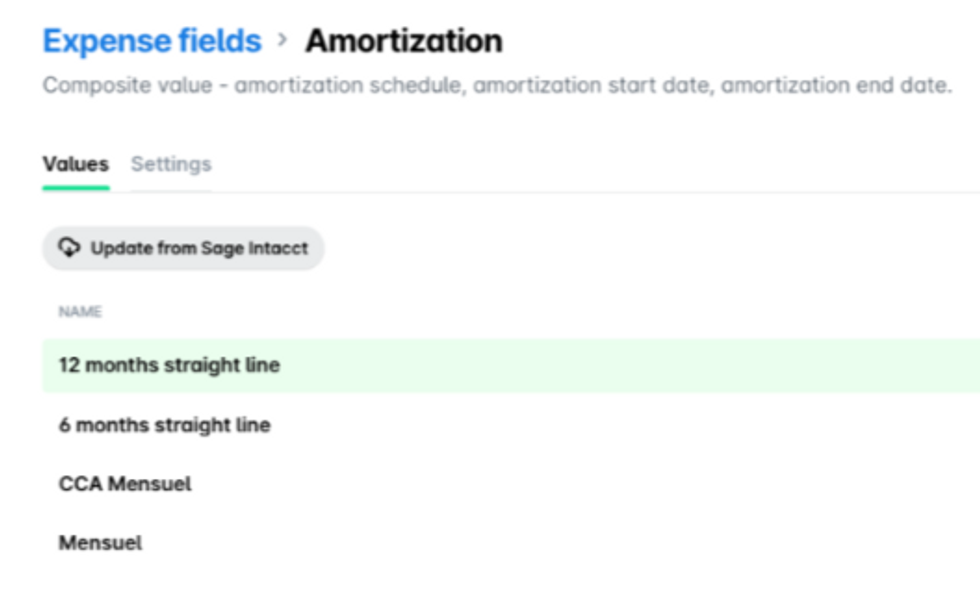Open the Expense fields breadcrumb link
Viewport: 980px width, 594px height.
tap(151, 41)
